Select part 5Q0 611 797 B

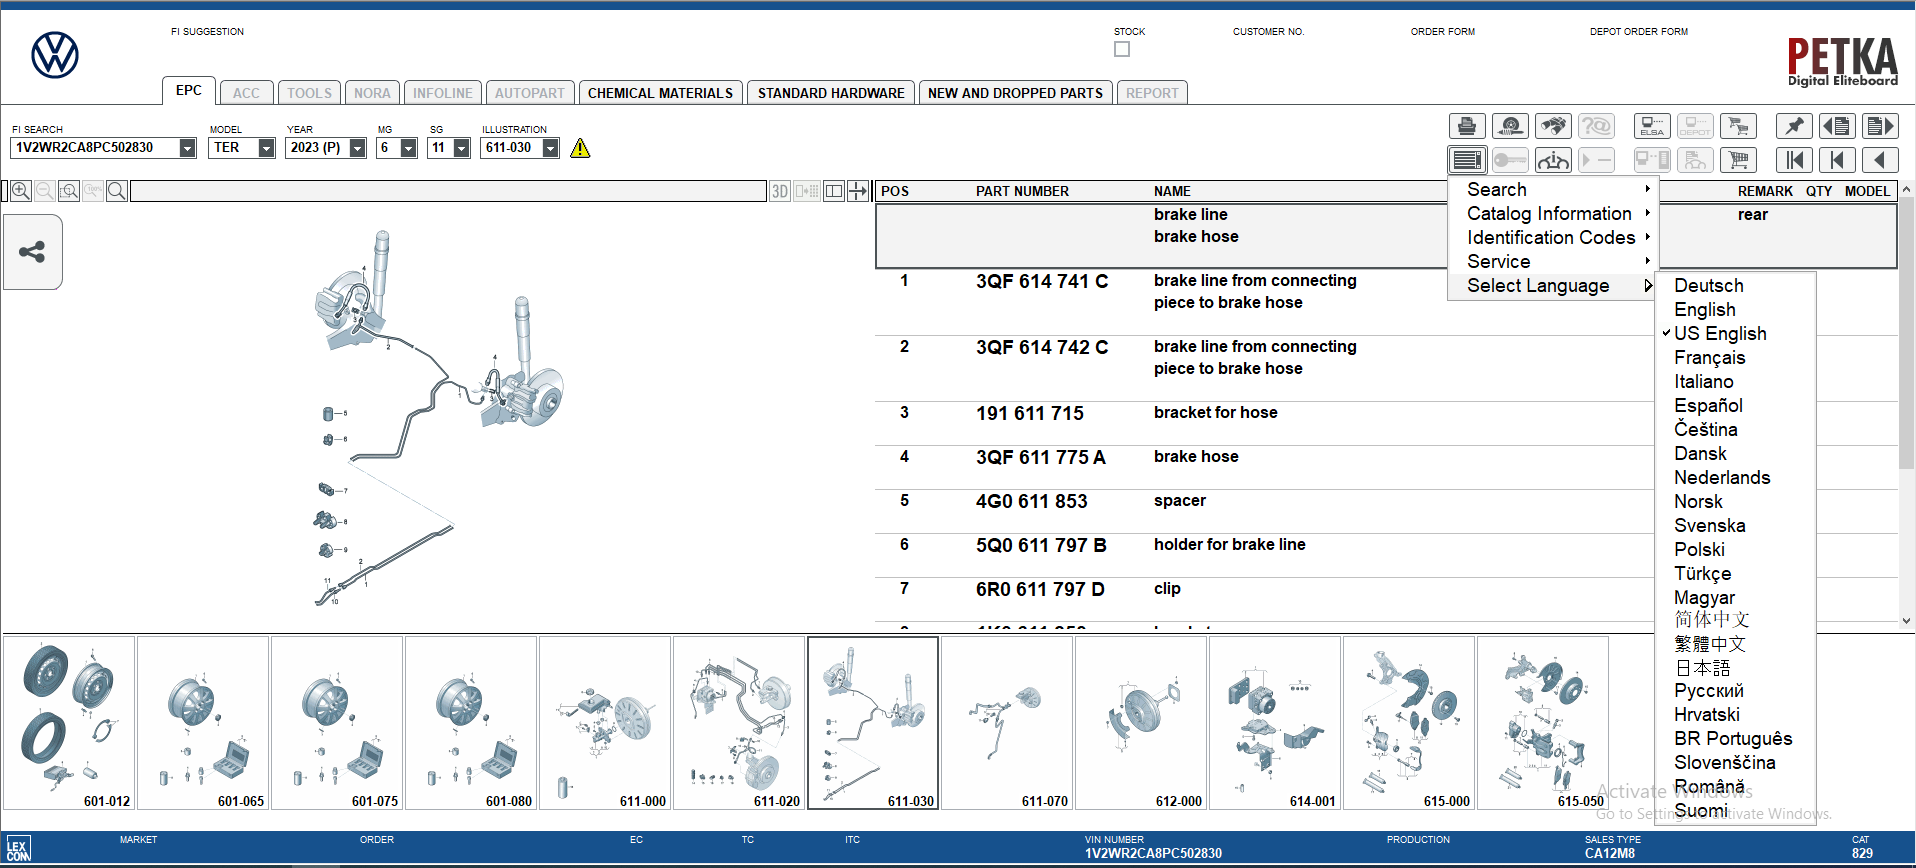coord(1041,546)
